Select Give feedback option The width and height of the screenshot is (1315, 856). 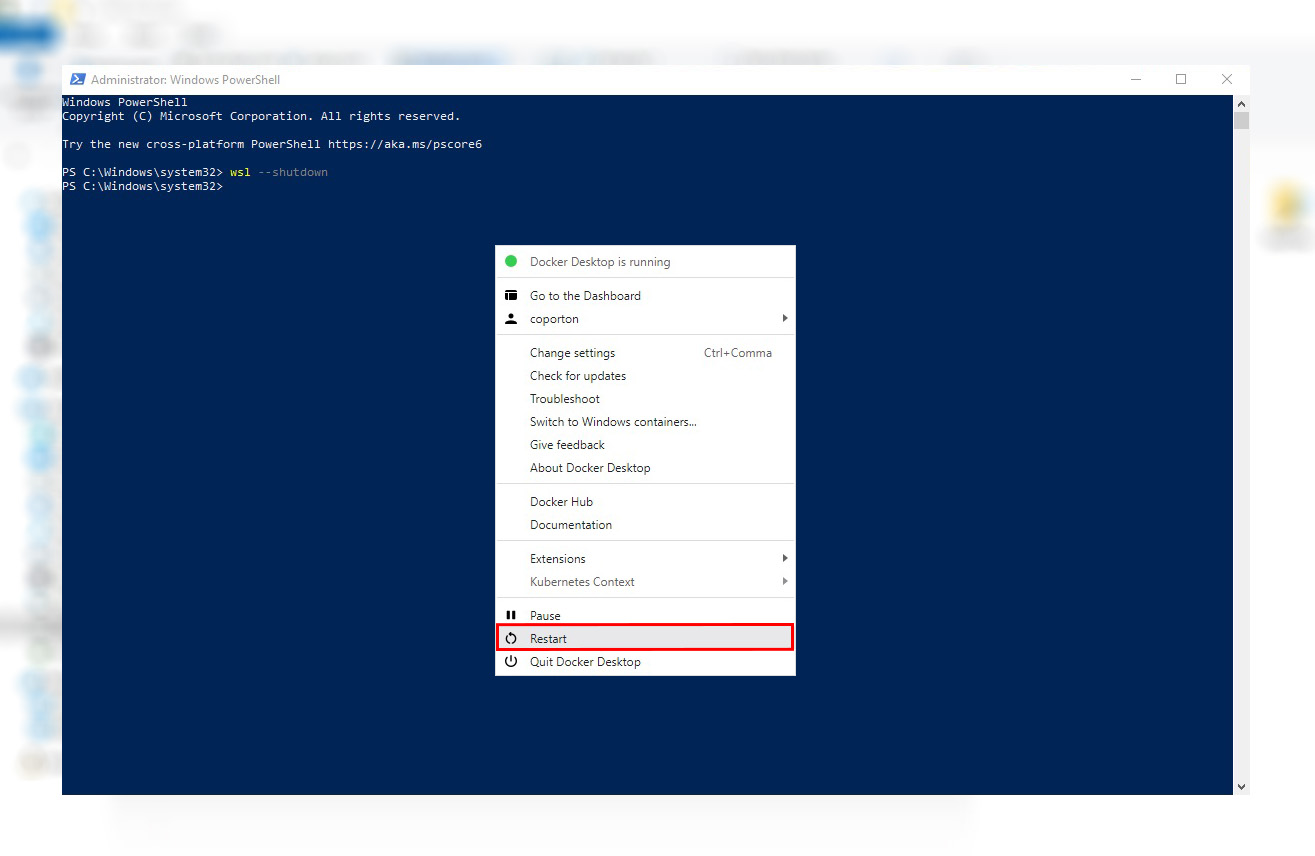(x=567, y=445)
